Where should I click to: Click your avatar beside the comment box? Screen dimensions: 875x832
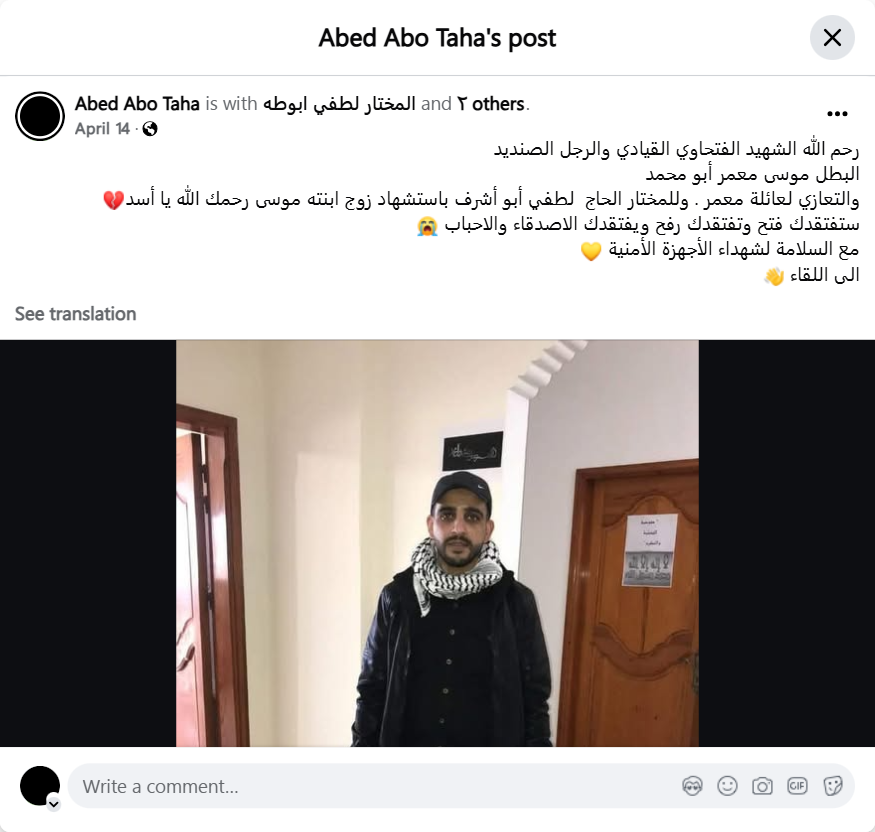40,786
